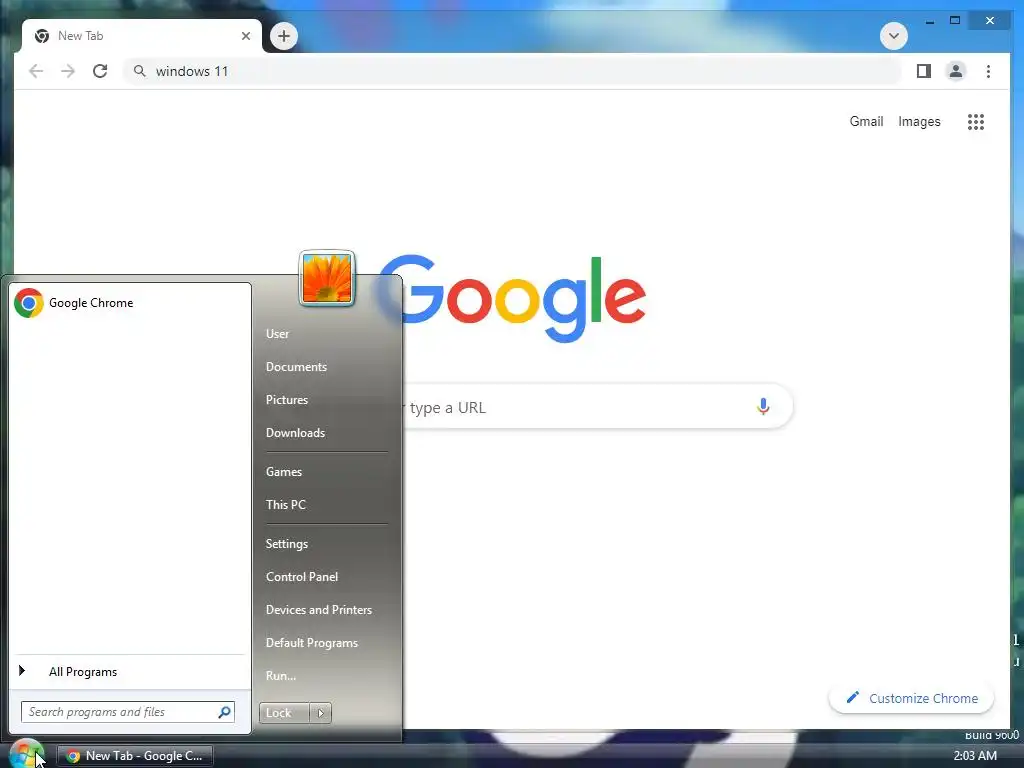Open a new tab with plus button
Viewport: 1024px width, 768px height.
[283, 36]
